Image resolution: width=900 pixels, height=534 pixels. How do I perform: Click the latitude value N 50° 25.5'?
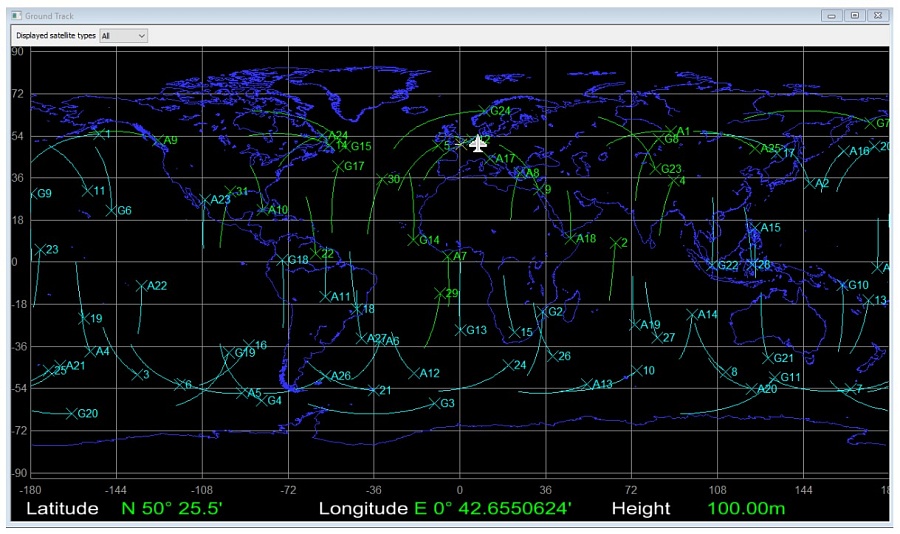click(171, 509)
